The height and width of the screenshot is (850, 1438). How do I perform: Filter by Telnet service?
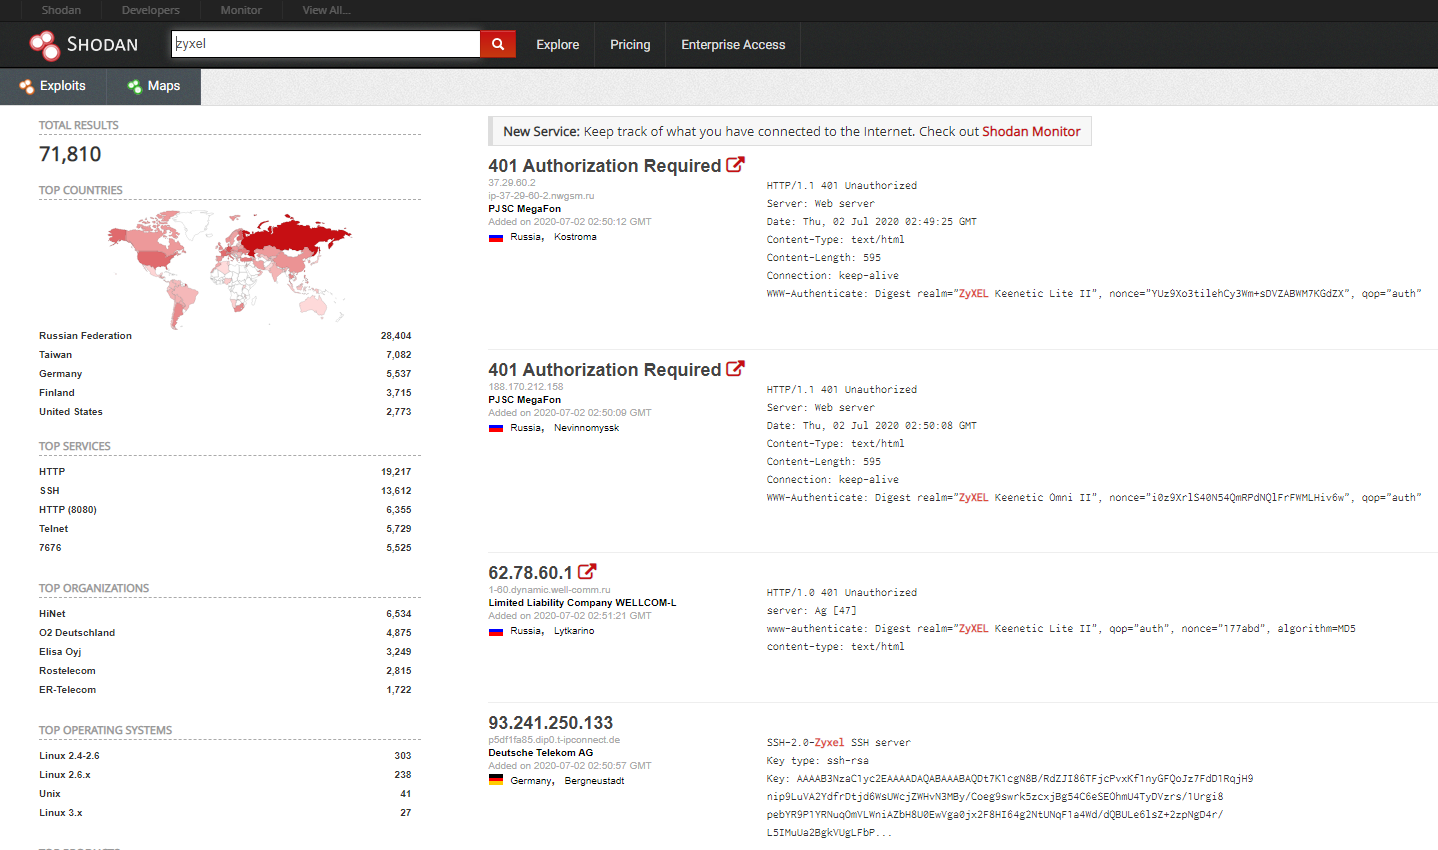[54, 529]
